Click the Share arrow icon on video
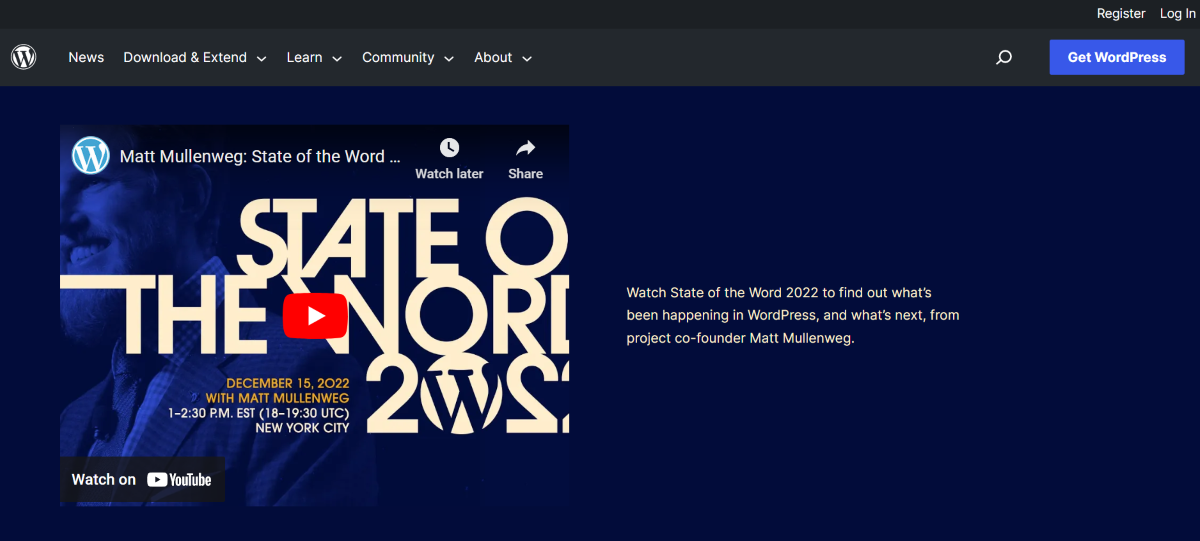The image size is (1200, 541). [525, 148]
